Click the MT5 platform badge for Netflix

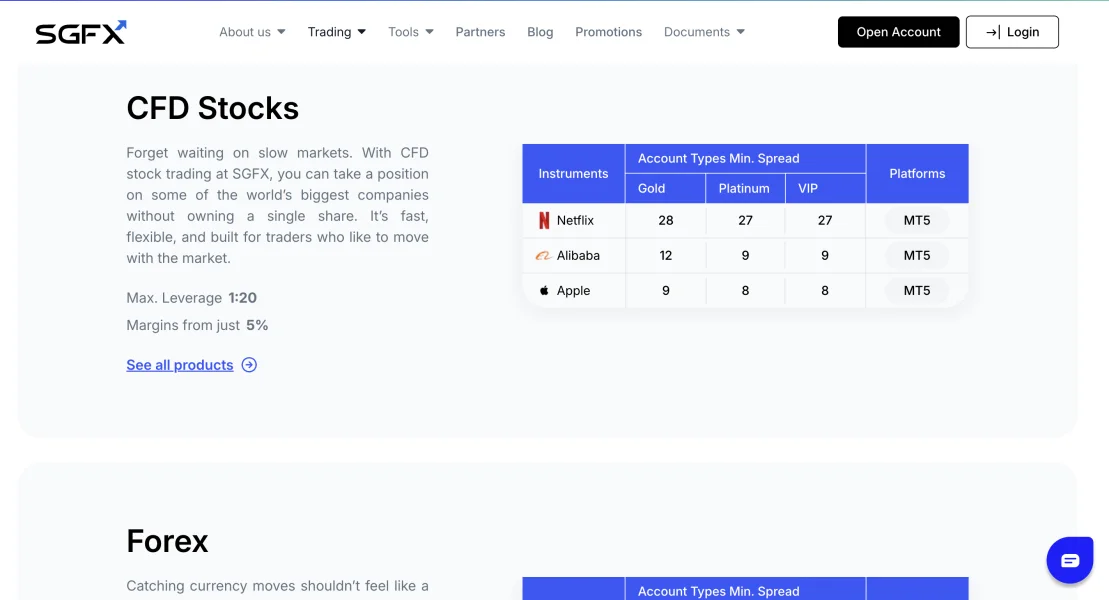tap(917, 221)
